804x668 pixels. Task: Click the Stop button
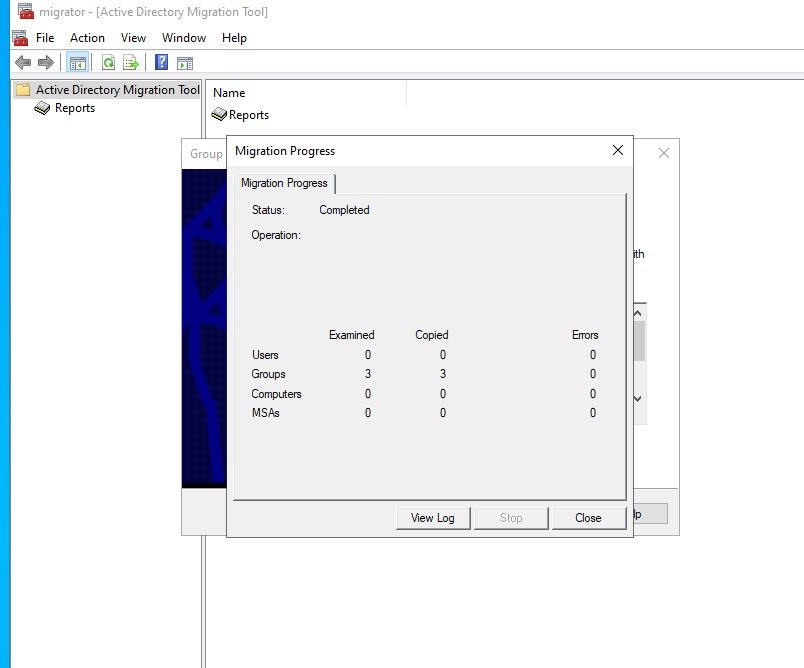point(511,518)
